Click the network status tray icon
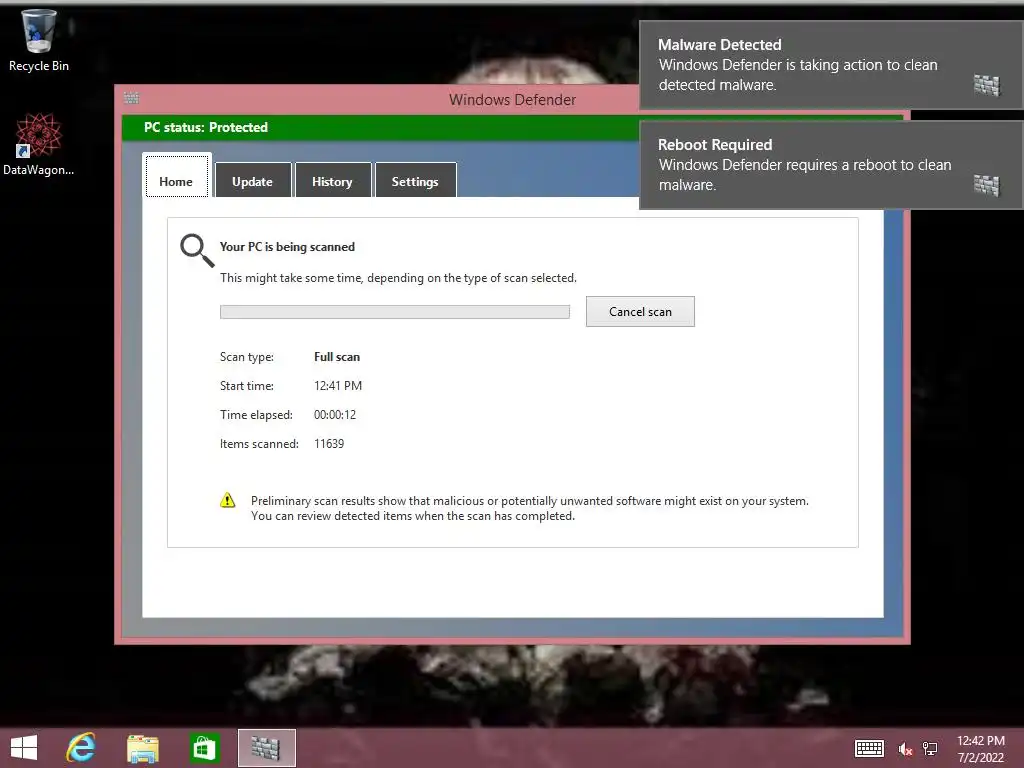Viewport: 1024px width, 768px height. [x=930, y=749]
